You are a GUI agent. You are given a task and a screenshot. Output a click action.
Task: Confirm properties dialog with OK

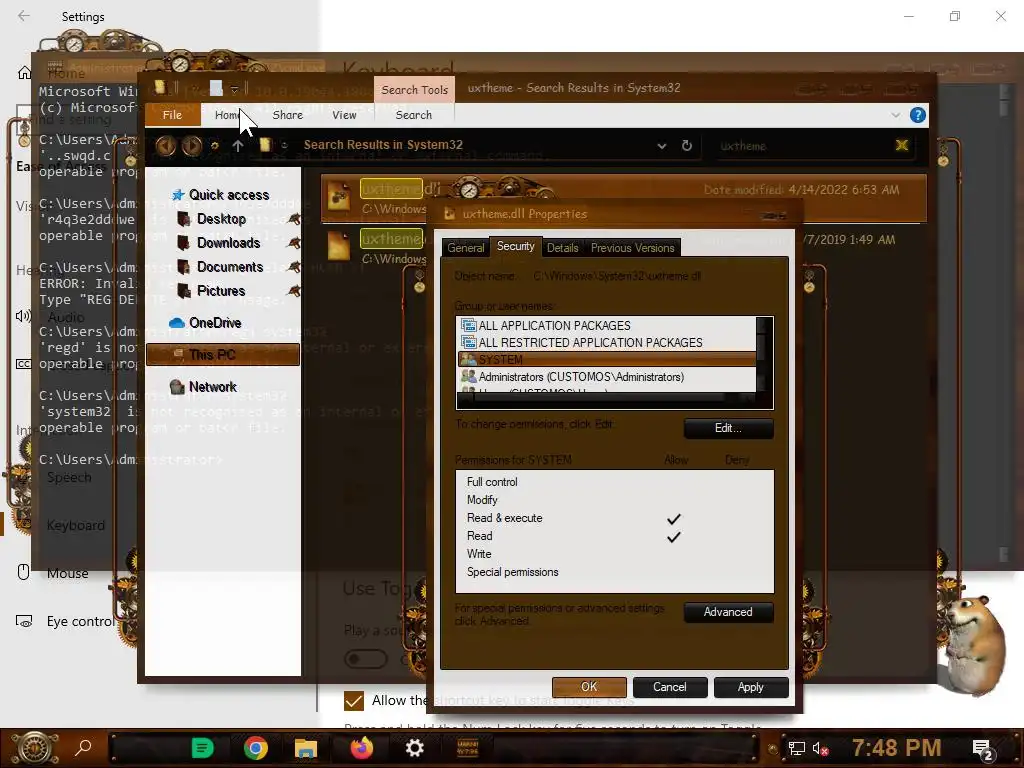tap(589, 687)
